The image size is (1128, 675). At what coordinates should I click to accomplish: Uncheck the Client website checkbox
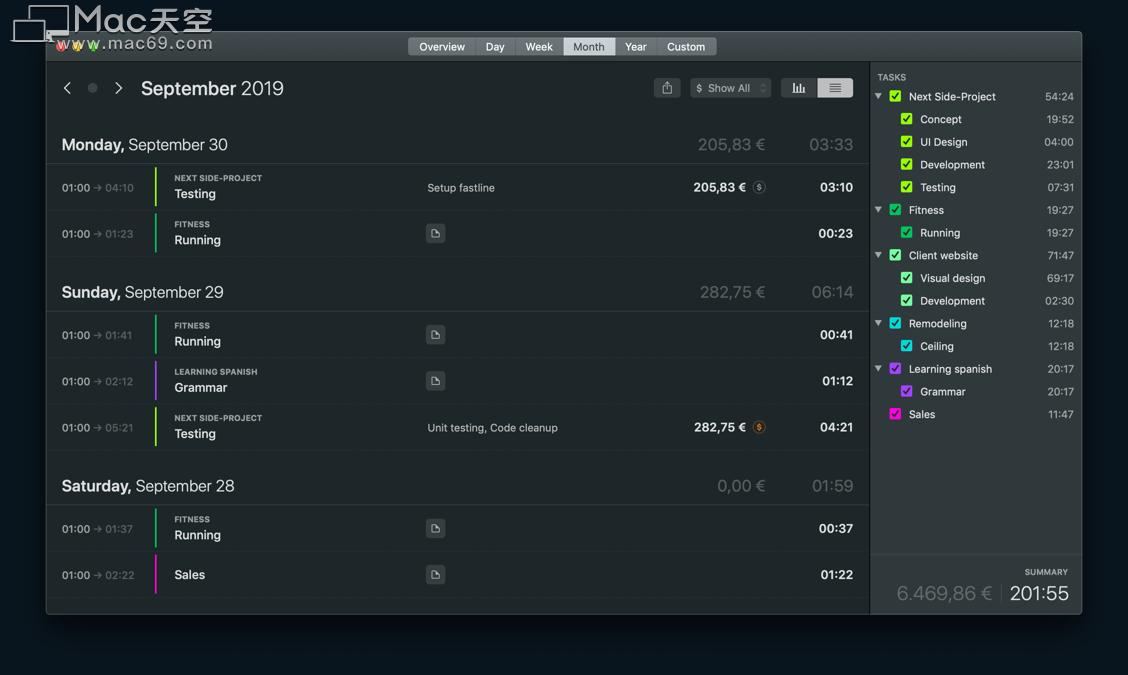tap(896, 255)
